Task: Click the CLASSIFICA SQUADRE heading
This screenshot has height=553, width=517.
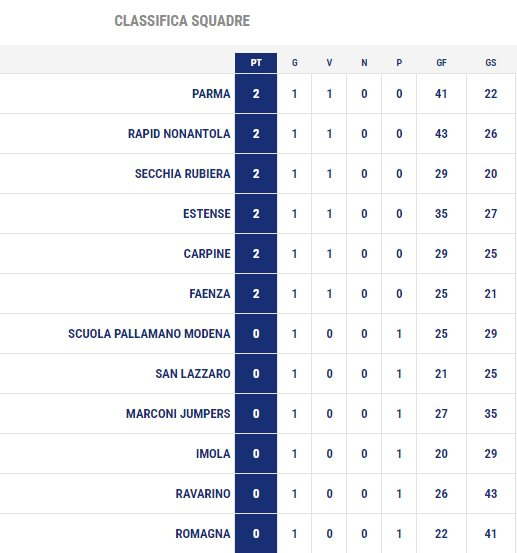Action: click(182, 21)
